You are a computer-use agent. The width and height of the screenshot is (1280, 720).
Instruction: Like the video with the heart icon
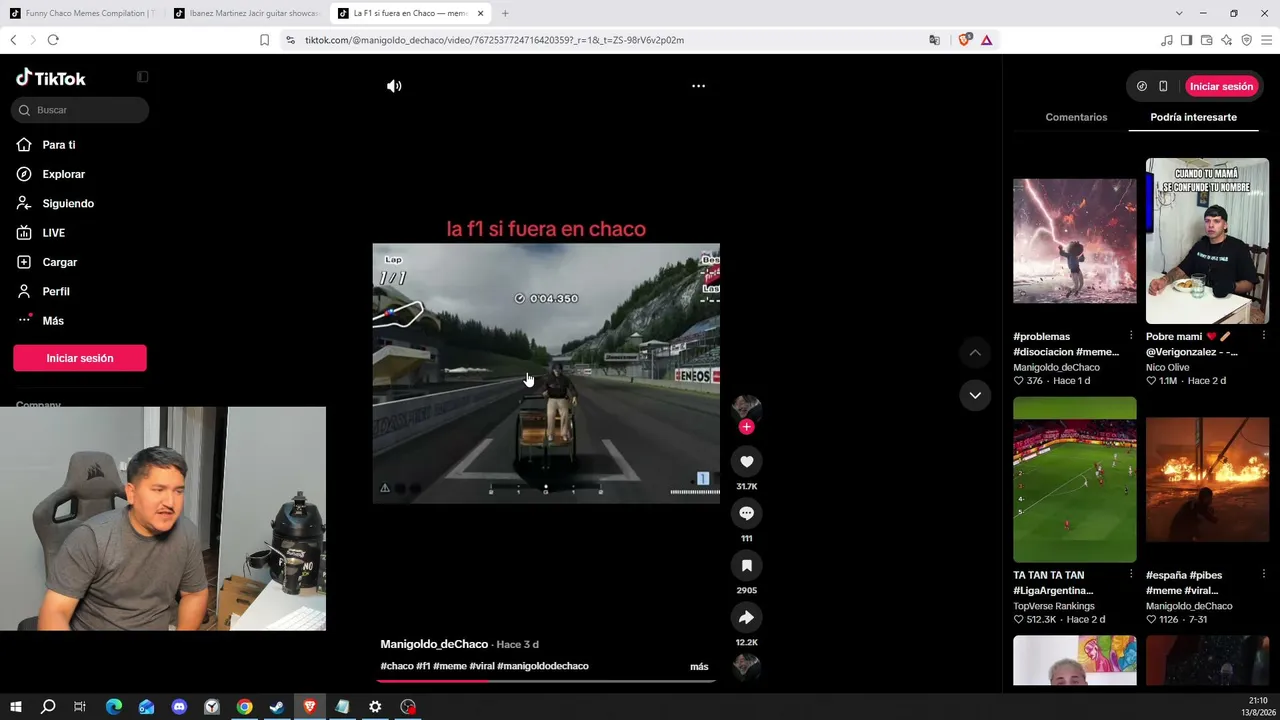pyautogui.click(x=746, y=461)
